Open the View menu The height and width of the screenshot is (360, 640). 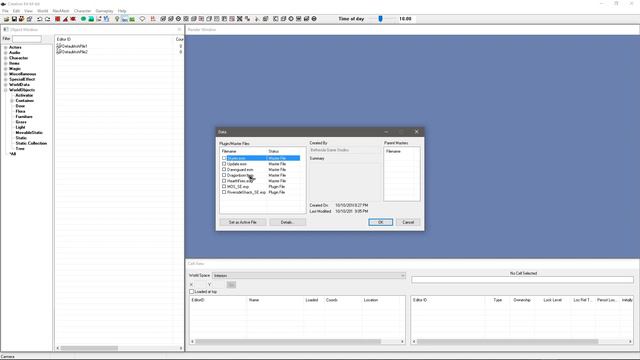point(28,11)
